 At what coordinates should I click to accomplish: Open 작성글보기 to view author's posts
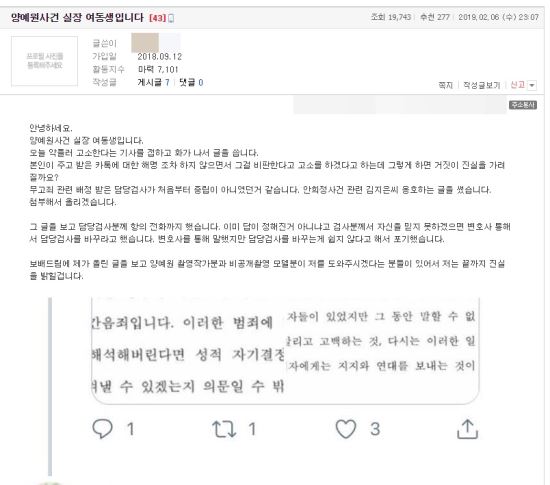coord(482,85)
